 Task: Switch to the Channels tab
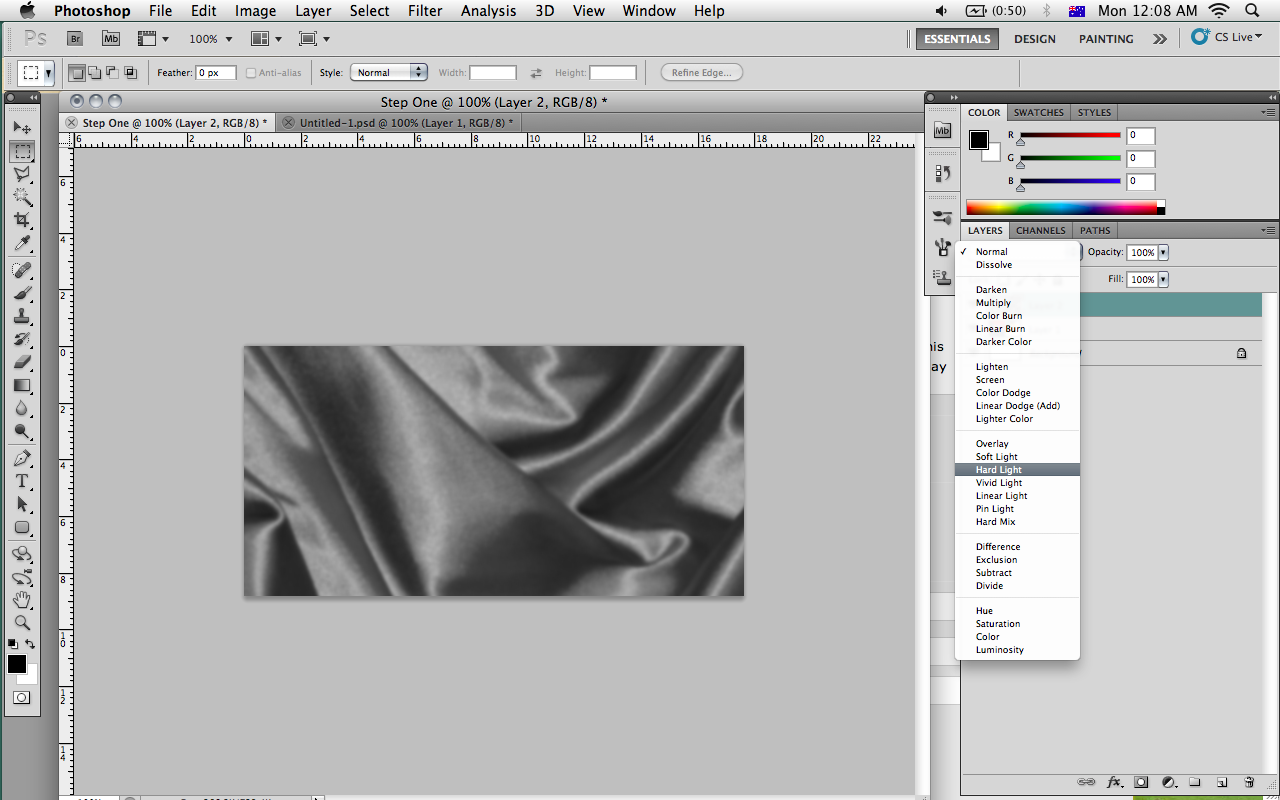[1040, 230]
